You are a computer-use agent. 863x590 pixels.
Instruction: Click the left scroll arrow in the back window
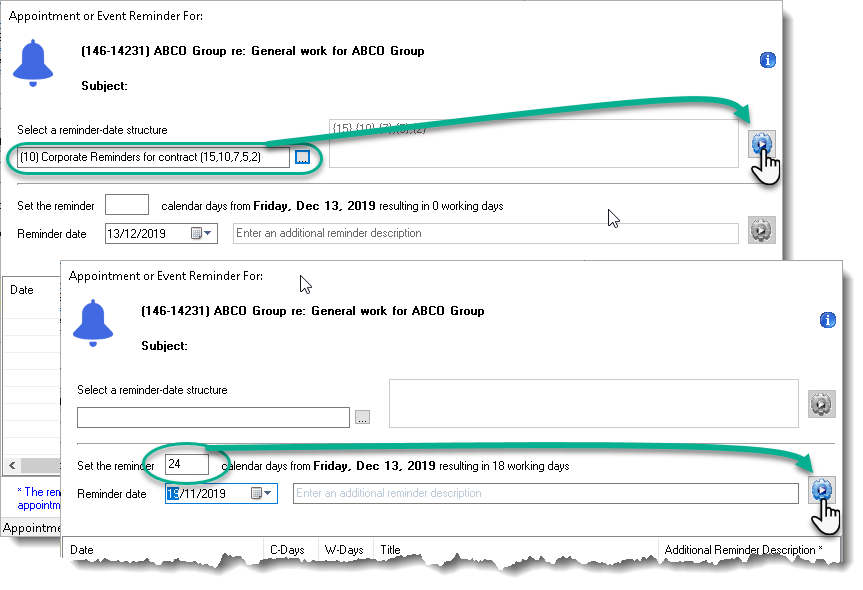[x=12, y=466]
